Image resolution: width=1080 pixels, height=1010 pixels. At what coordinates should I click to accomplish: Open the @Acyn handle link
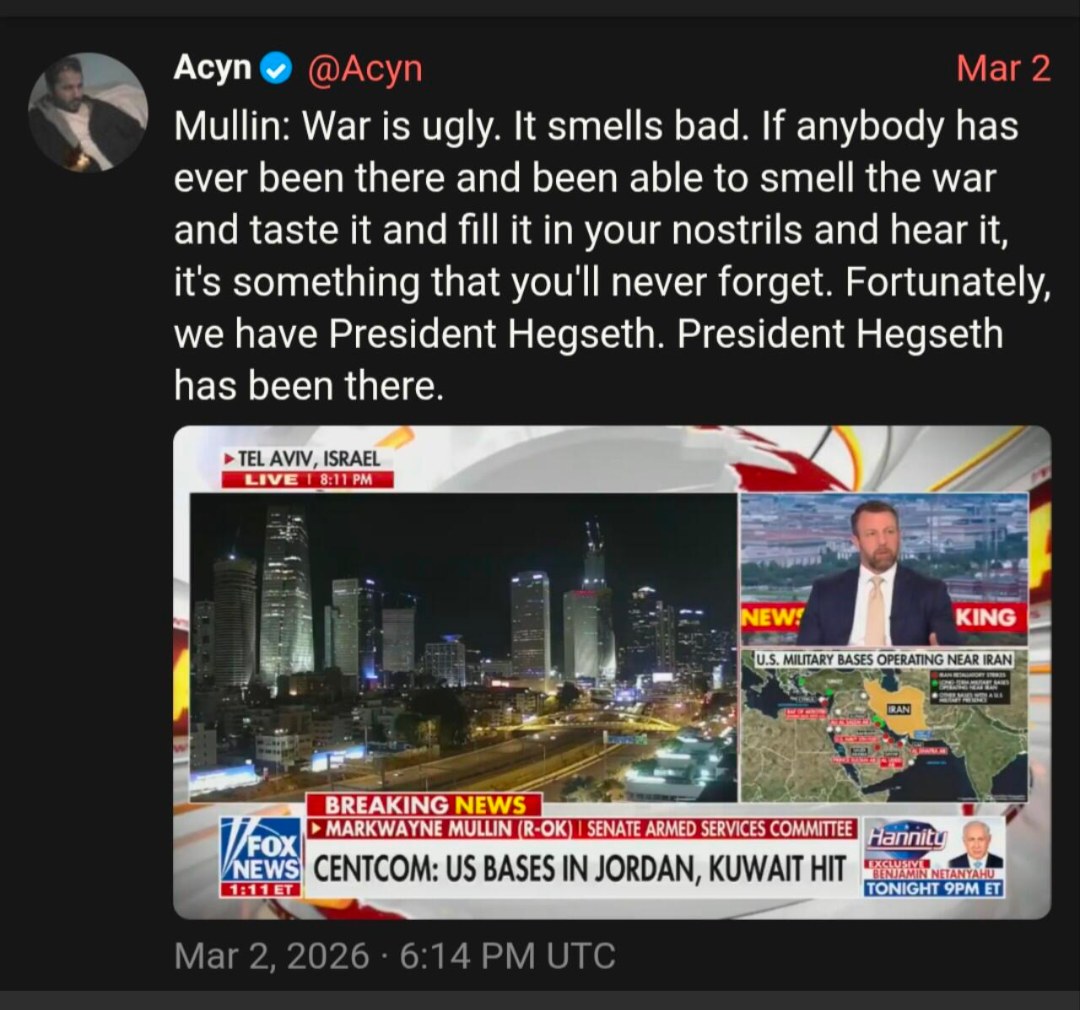point(364,69)
